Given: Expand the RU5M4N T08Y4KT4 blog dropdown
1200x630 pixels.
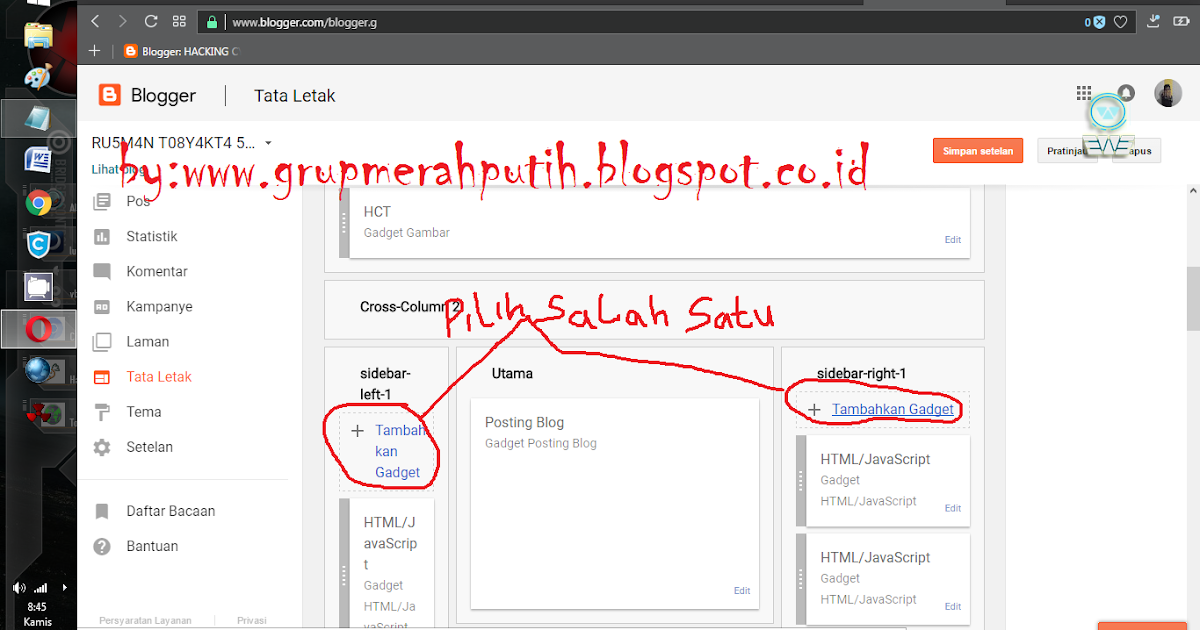Looking at the screenshot, I should 268,143.
